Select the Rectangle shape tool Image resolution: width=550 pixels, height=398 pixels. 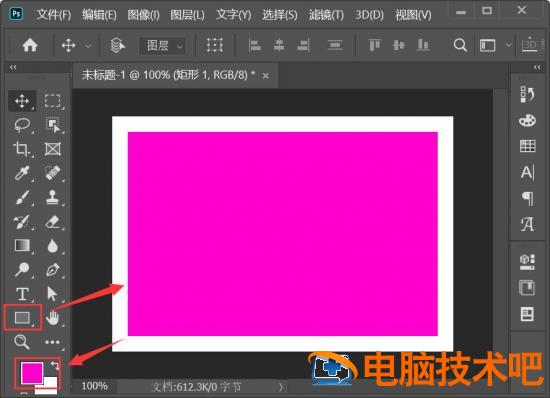click(22, 318)
